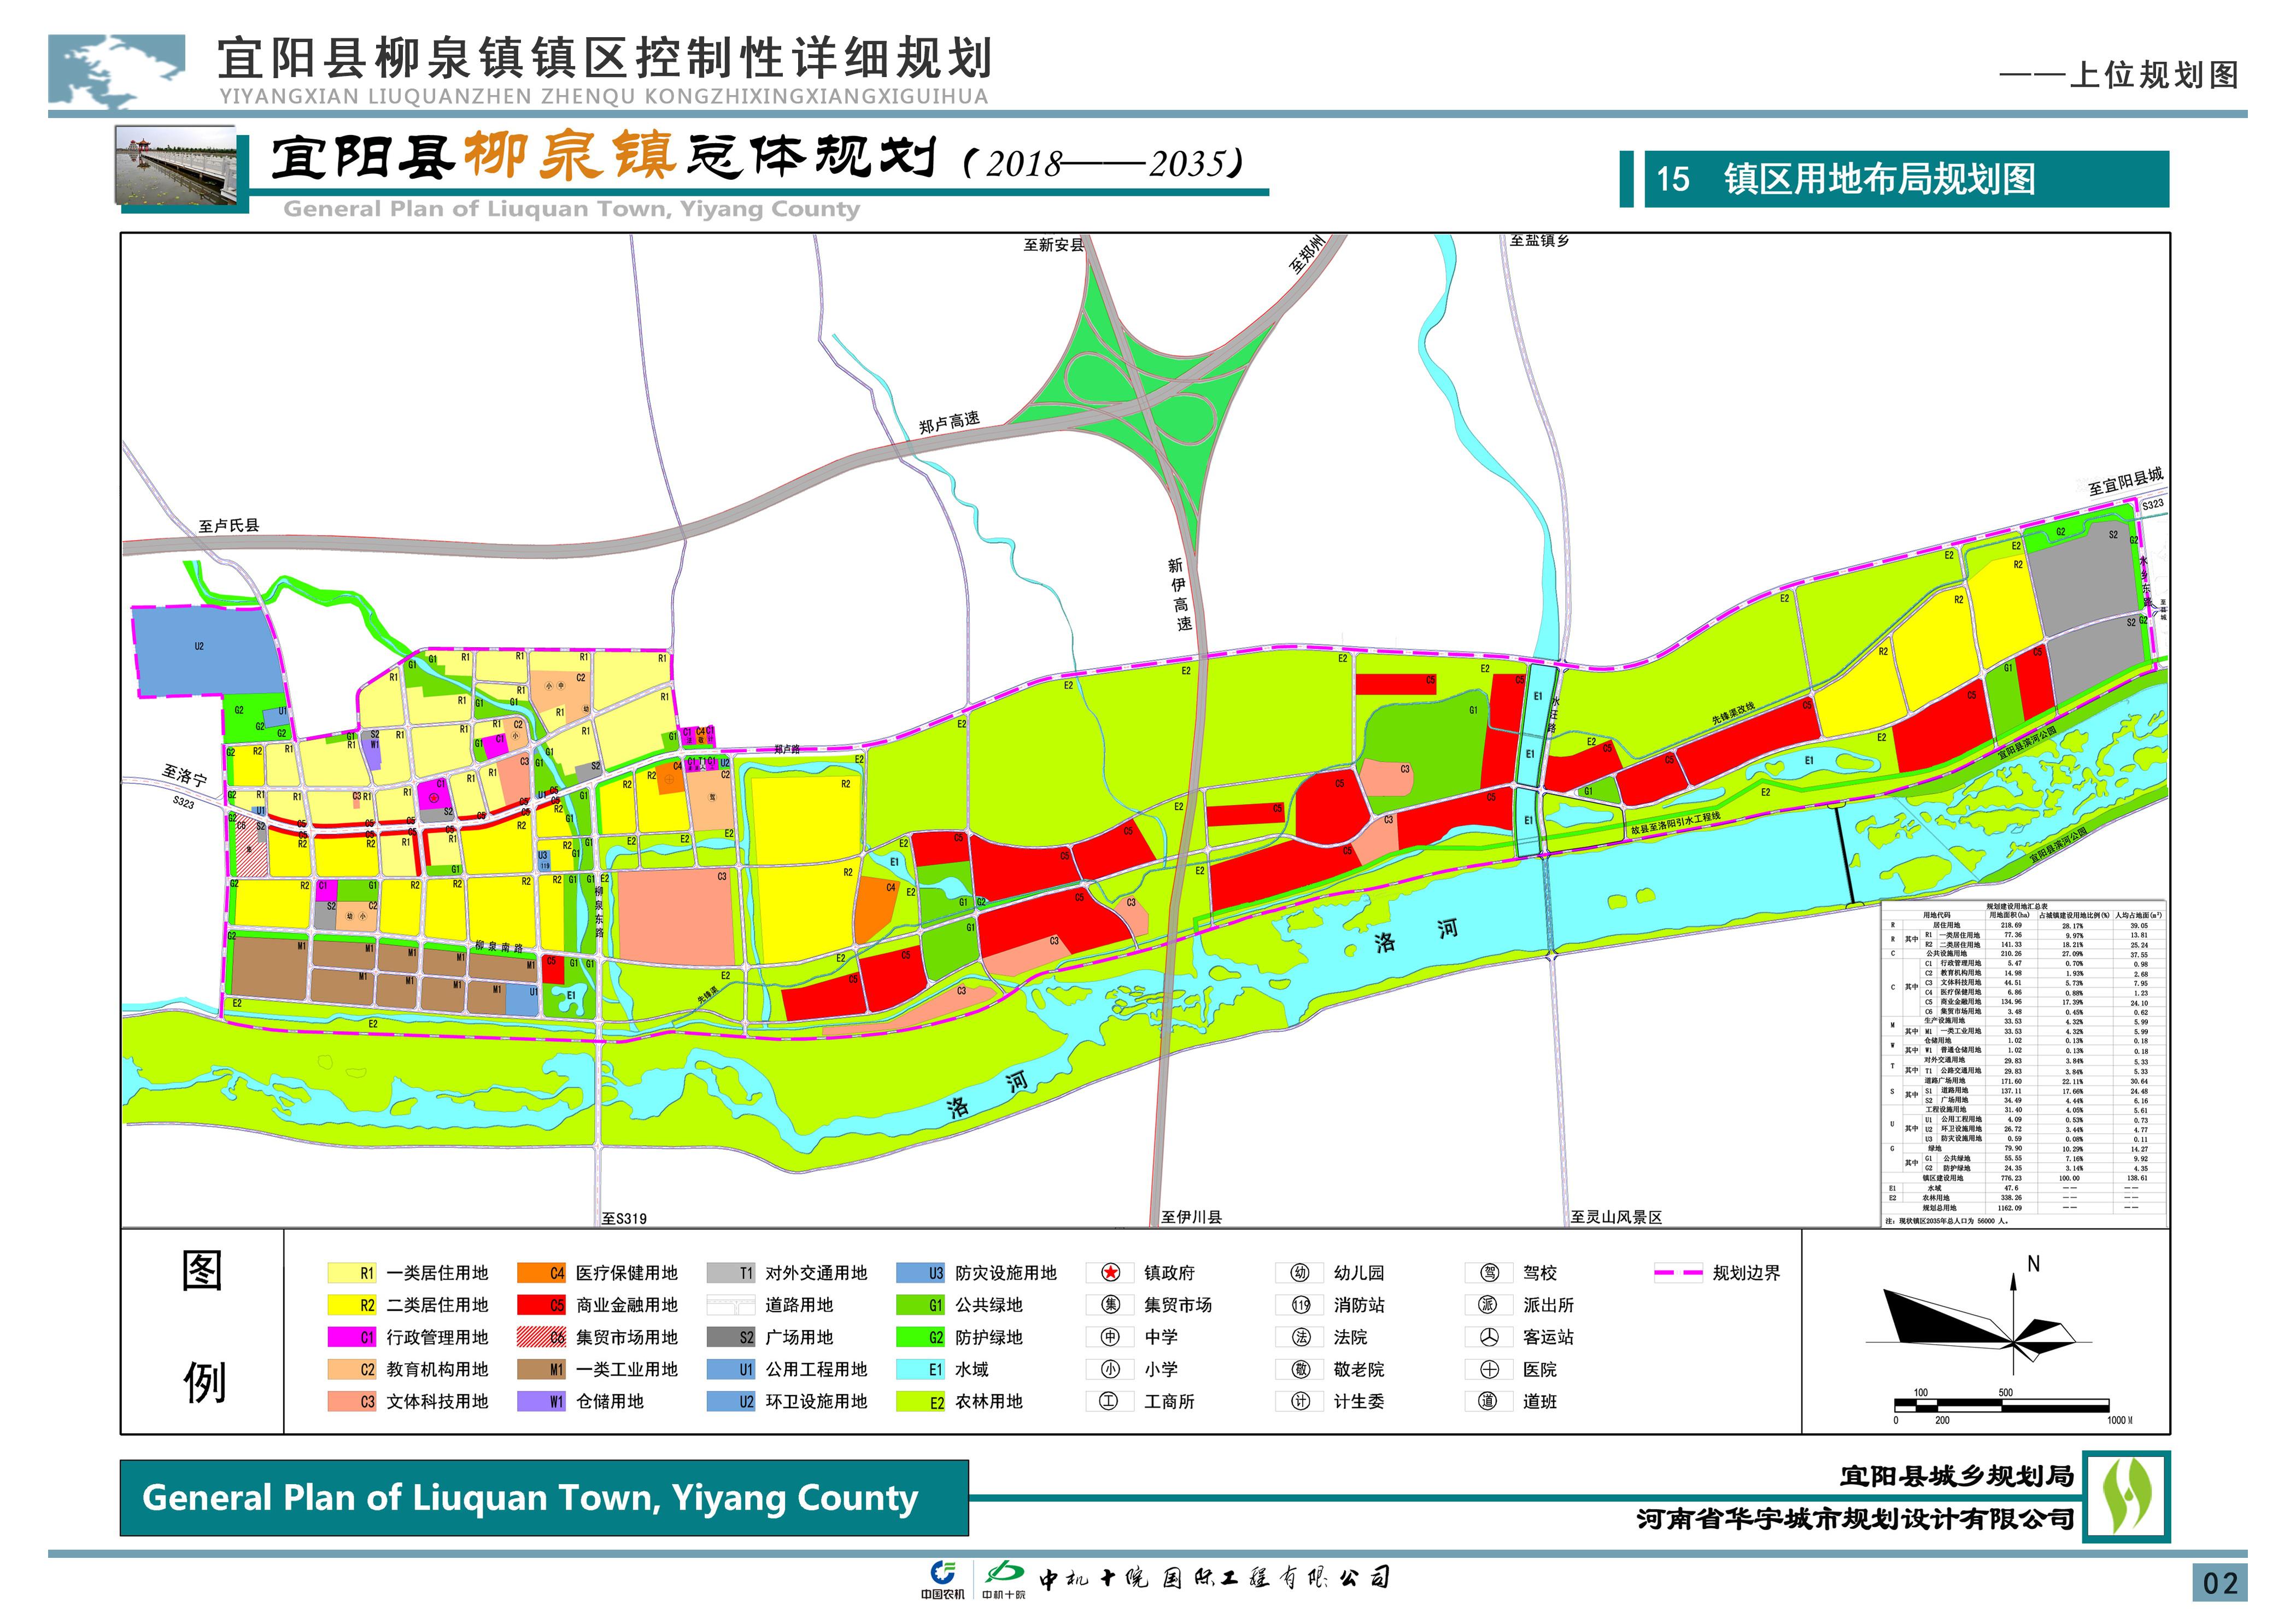Screen dimensions: 2296x1624
Task: Click the 规划边界 dashed magenta line sample
Action: tap(1679, 1273)
